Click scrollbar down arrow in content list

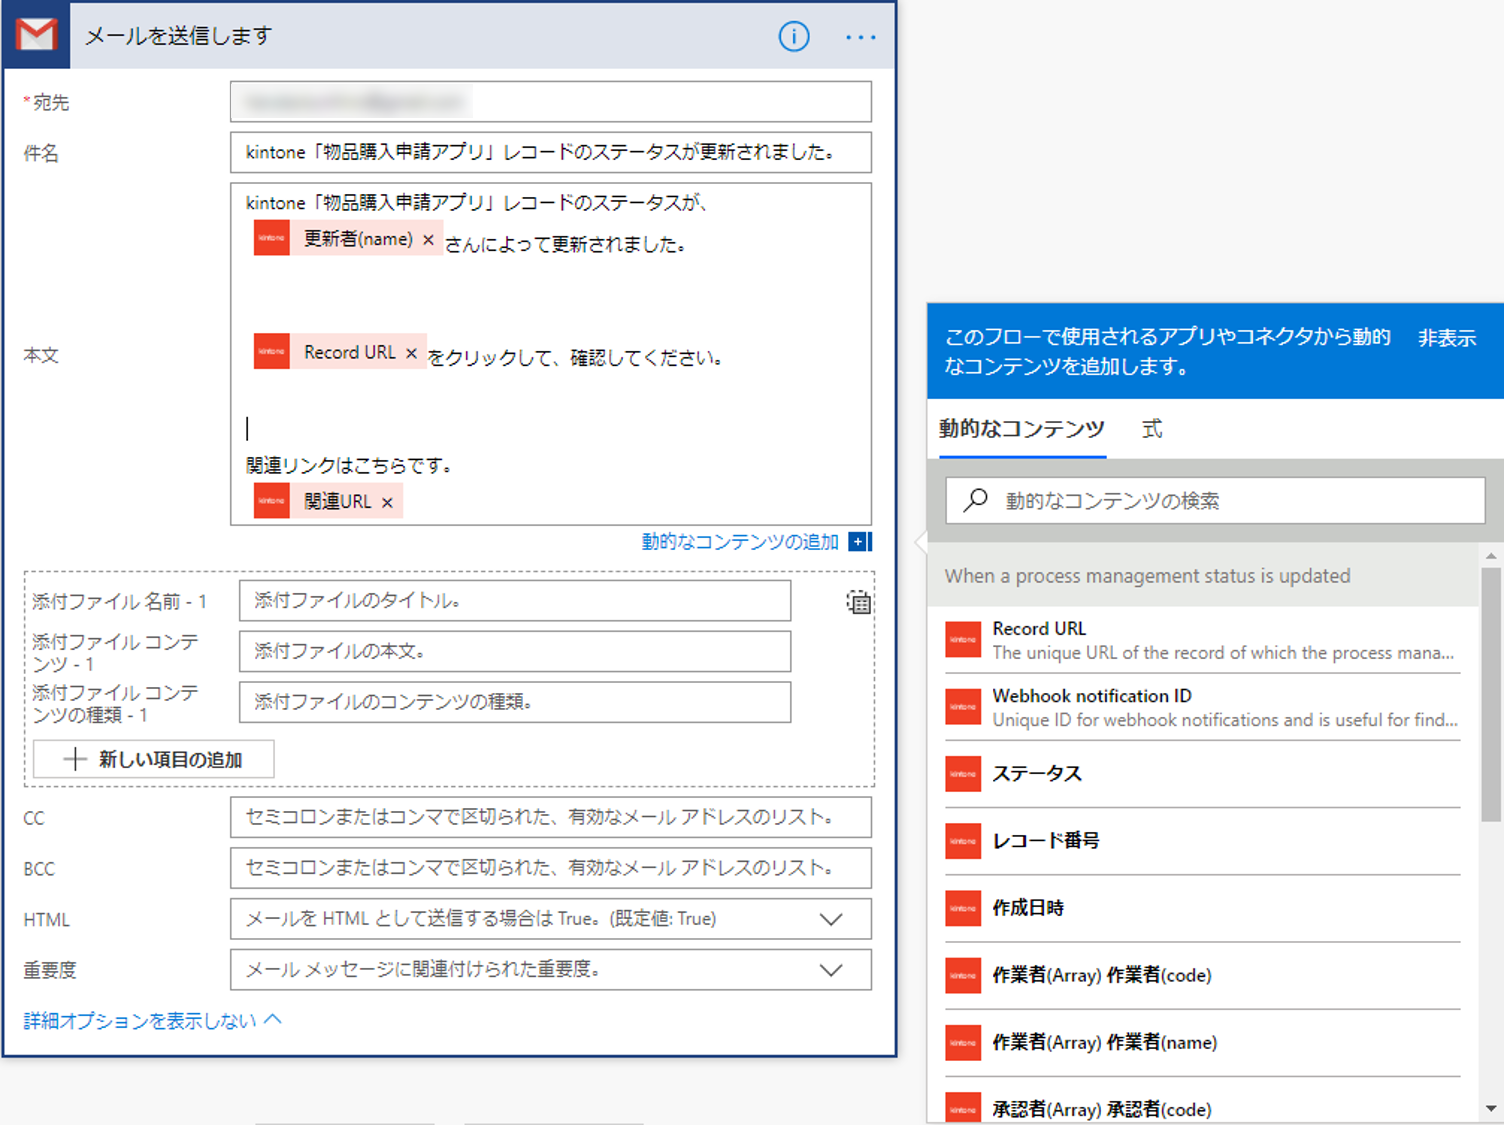1491,1108
